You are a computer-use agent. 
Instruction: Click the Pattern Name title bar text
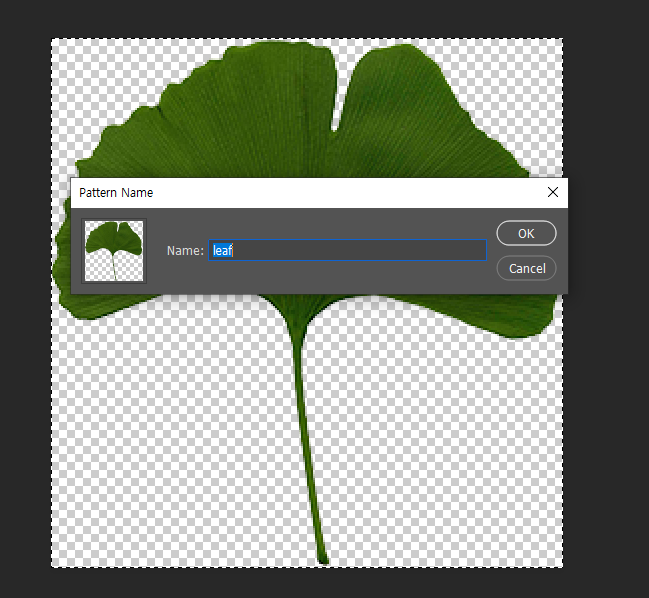[116, 193]
